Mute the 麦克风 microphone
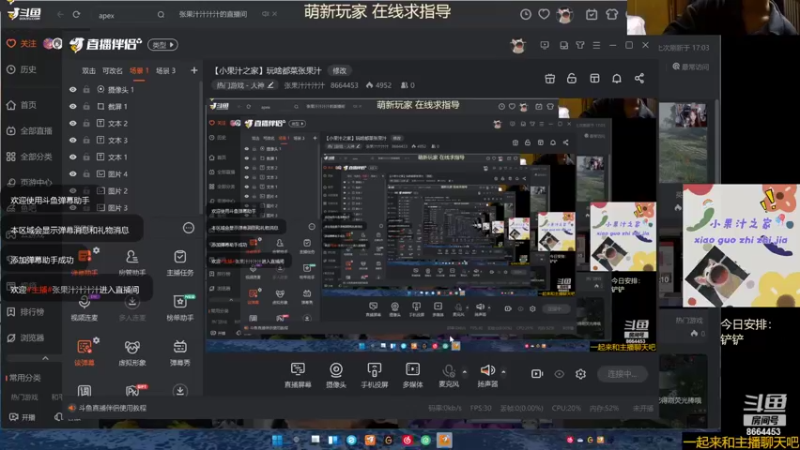Screen dimensions: 800x450 pos(448,374)
